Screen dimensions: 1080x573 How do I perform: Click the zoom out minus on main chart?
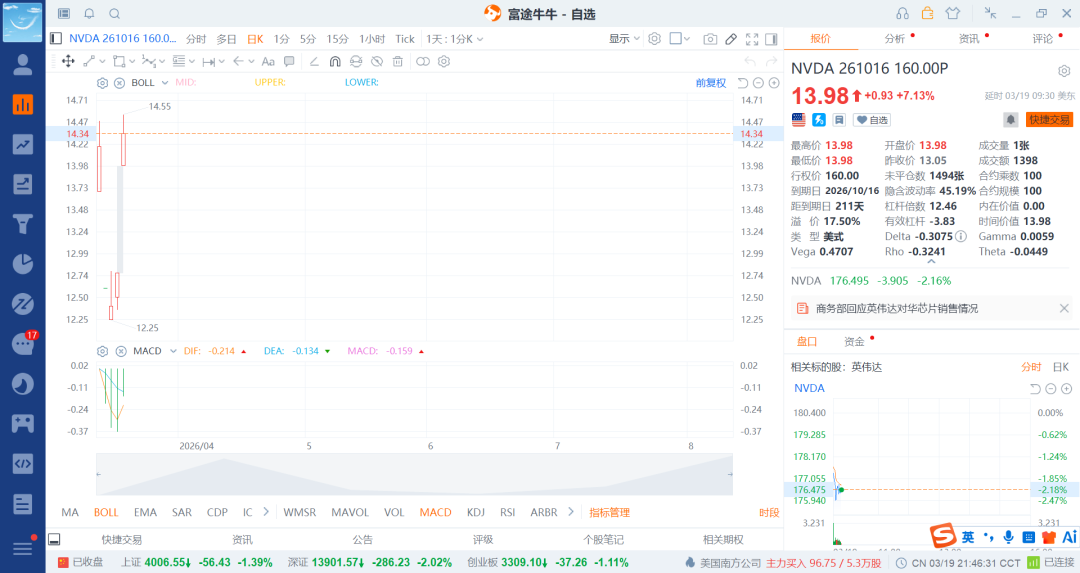[758, 83]
